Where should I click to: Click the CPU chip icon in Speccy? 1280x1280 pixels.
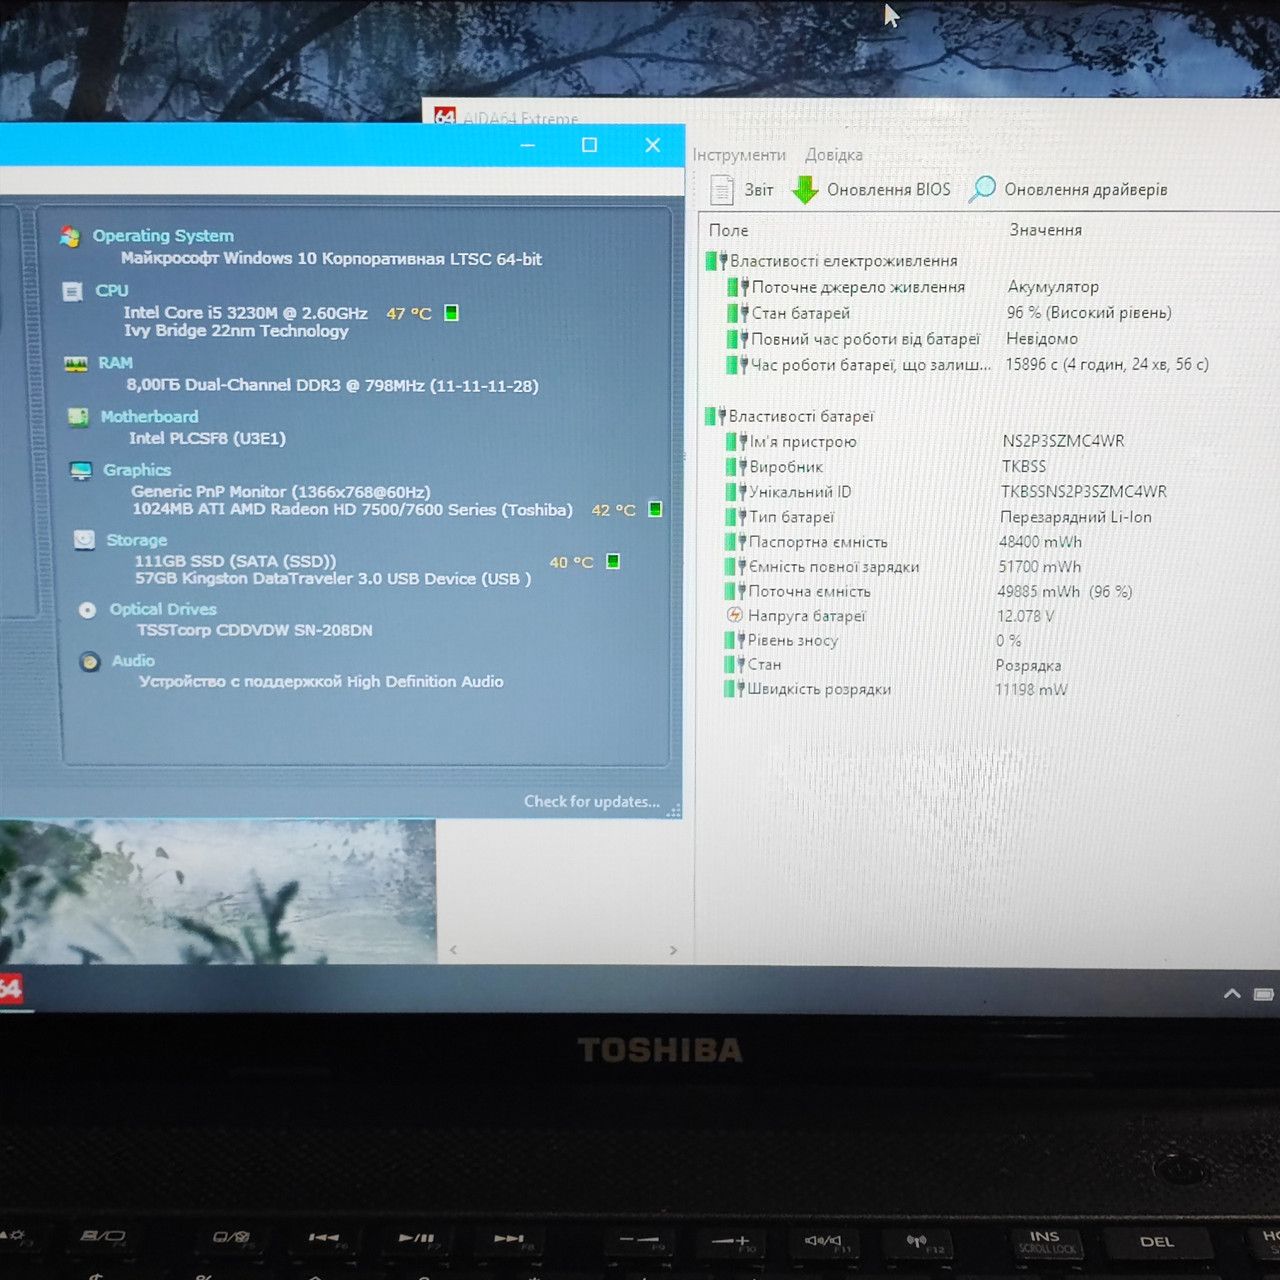pos(72,291)
